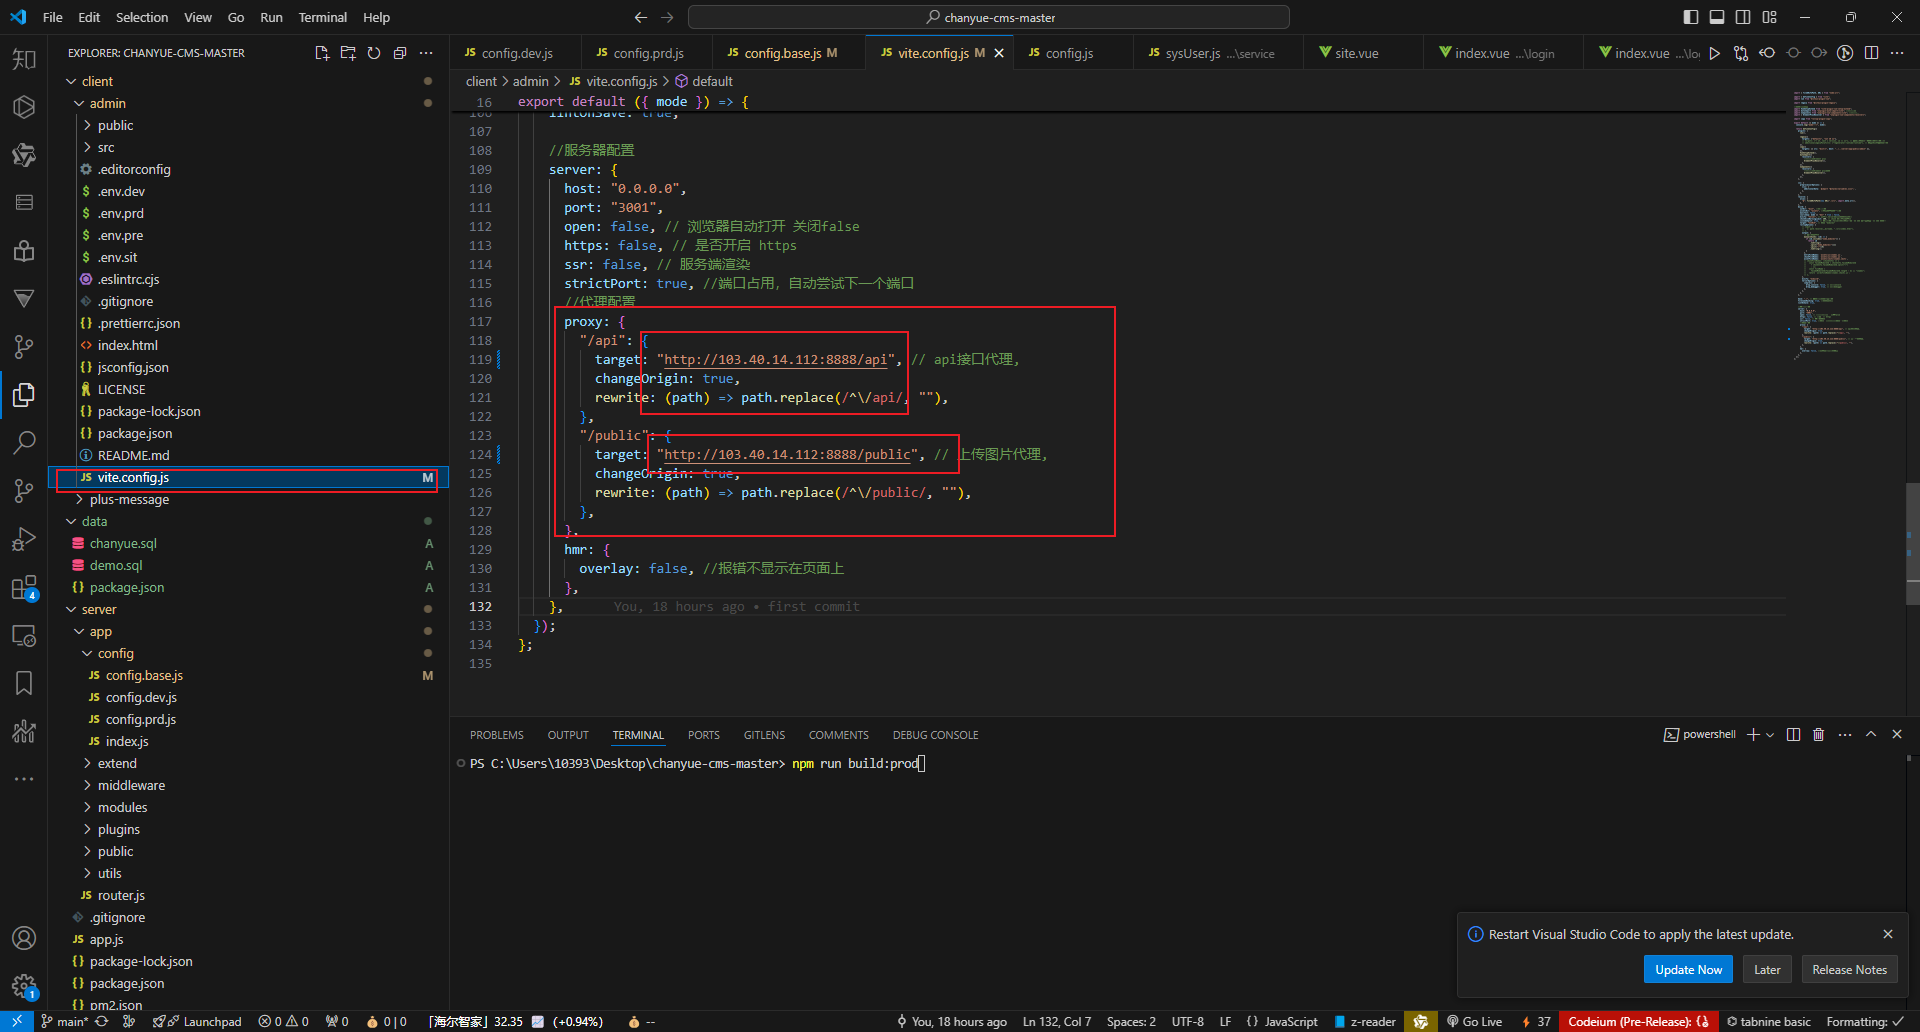
Task: Open editor More Actions menu
Action: tap(1897, 53)
